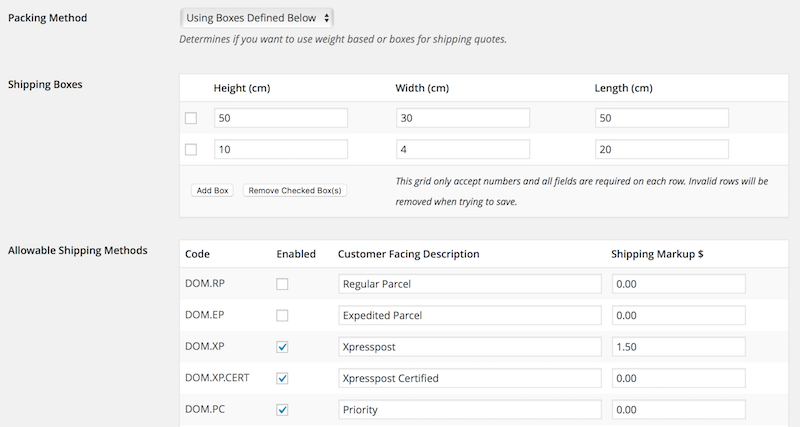Click the Height field containing 50
This screenshot has height=427, width=800.
tap(280, 118)
